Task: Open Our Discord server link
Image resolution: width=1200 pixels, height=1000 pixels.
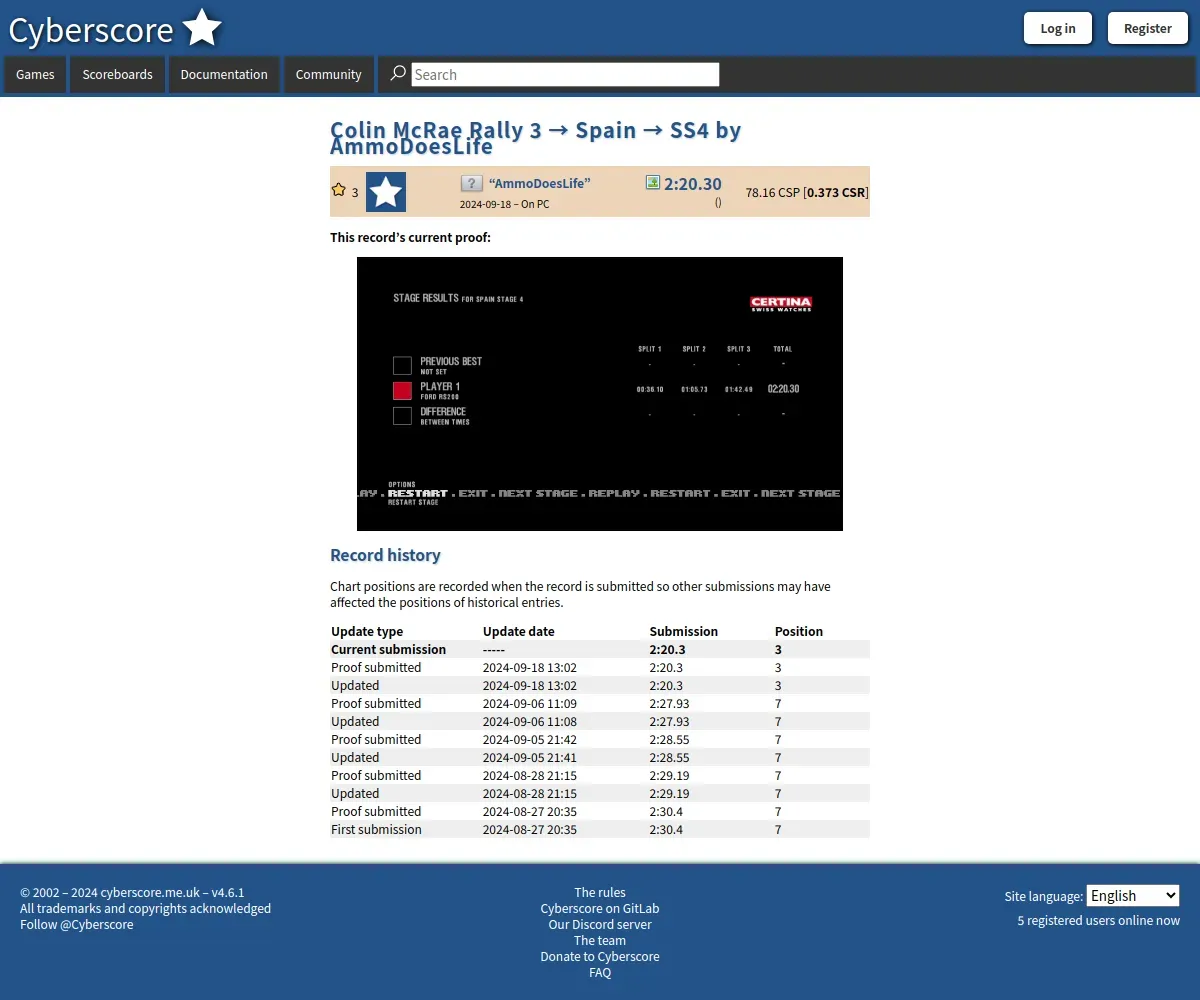Action: tap(600, 924)
